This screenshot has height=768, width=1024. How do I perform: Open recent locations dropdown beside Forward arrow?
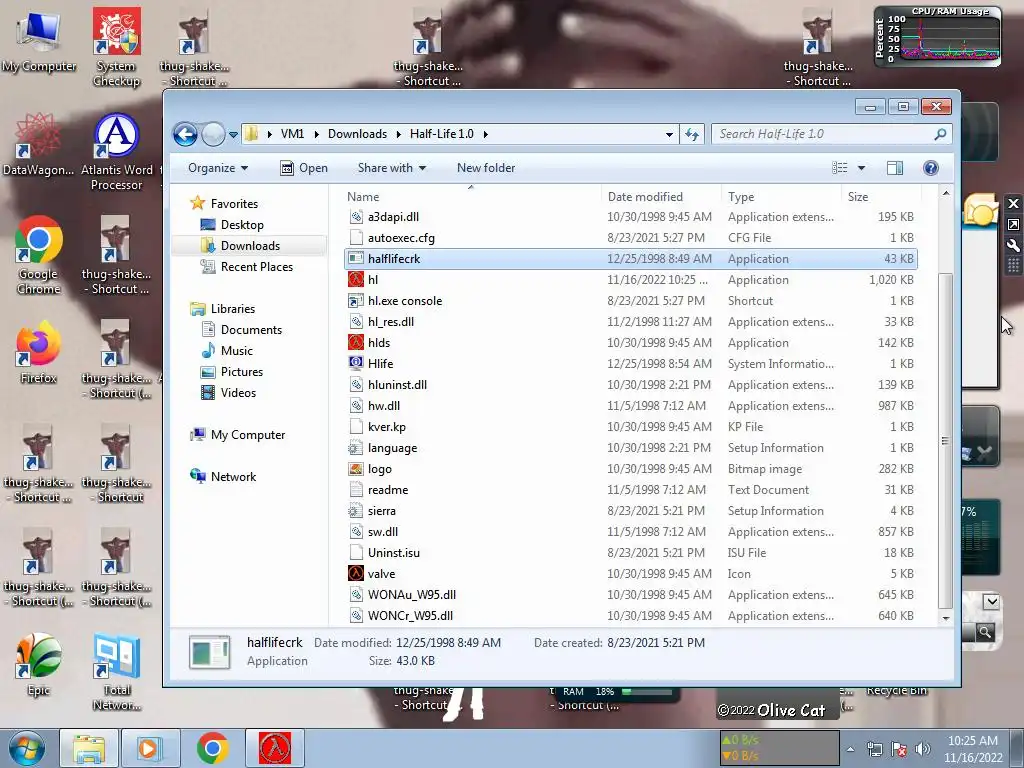(x=233, y=135)
